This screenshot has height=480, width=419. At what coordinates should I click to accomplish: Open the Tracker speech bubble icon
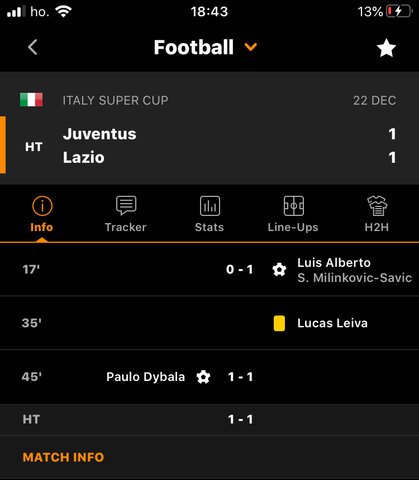[126, 205]
